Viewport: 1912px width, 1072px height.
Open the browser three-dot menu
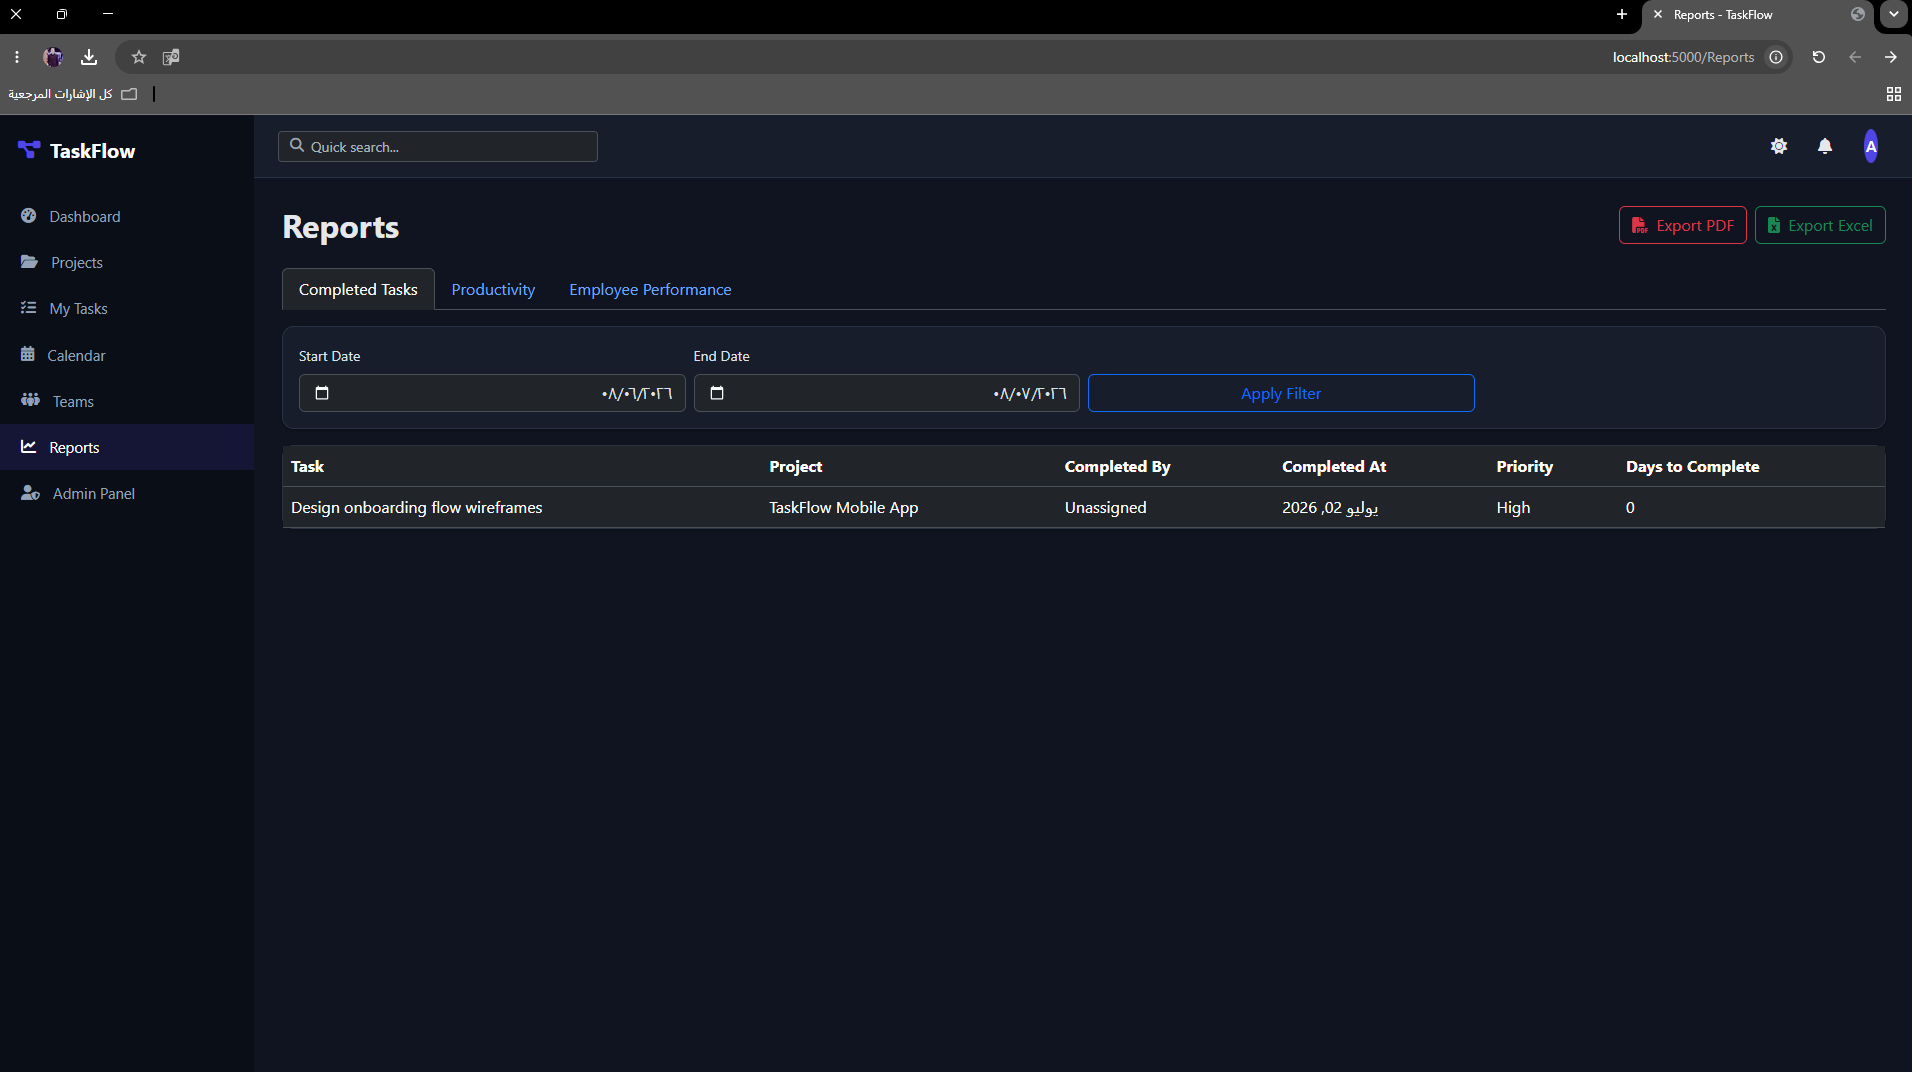coord(17,57)
